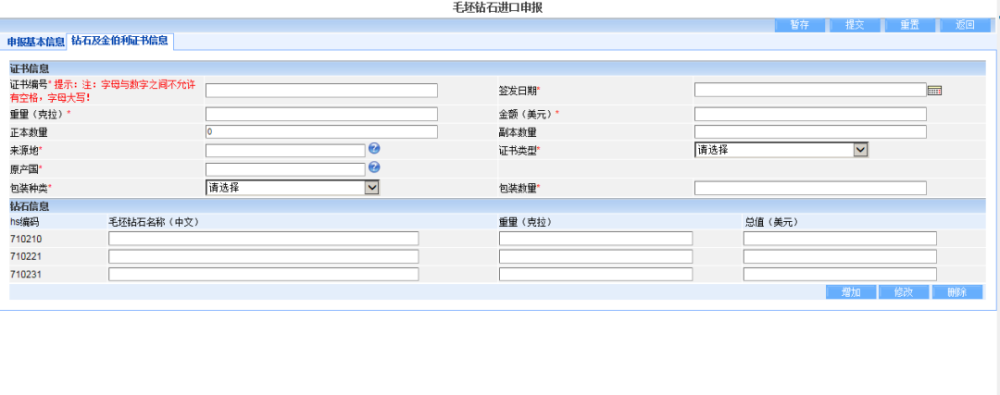This screenshot has width=1000, height=395.
Task: Click the help icon next to 原产国
Action: click(374, 167)
